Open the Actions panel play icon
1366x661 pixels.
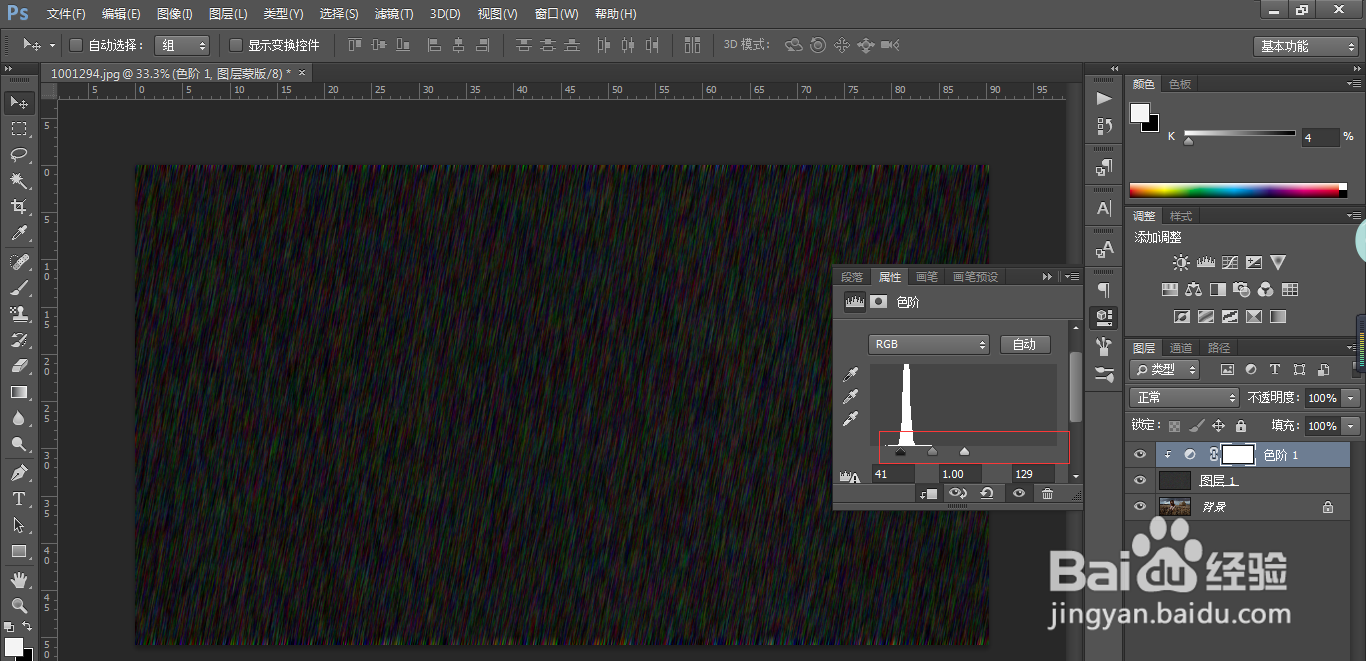pyautogui.click(x=1104, y=98)
